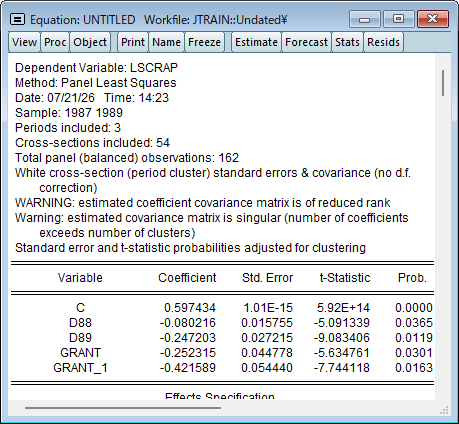459x424 pixels.
Task: Click the vertical scrollbar thumb
Action: point(443,83)
